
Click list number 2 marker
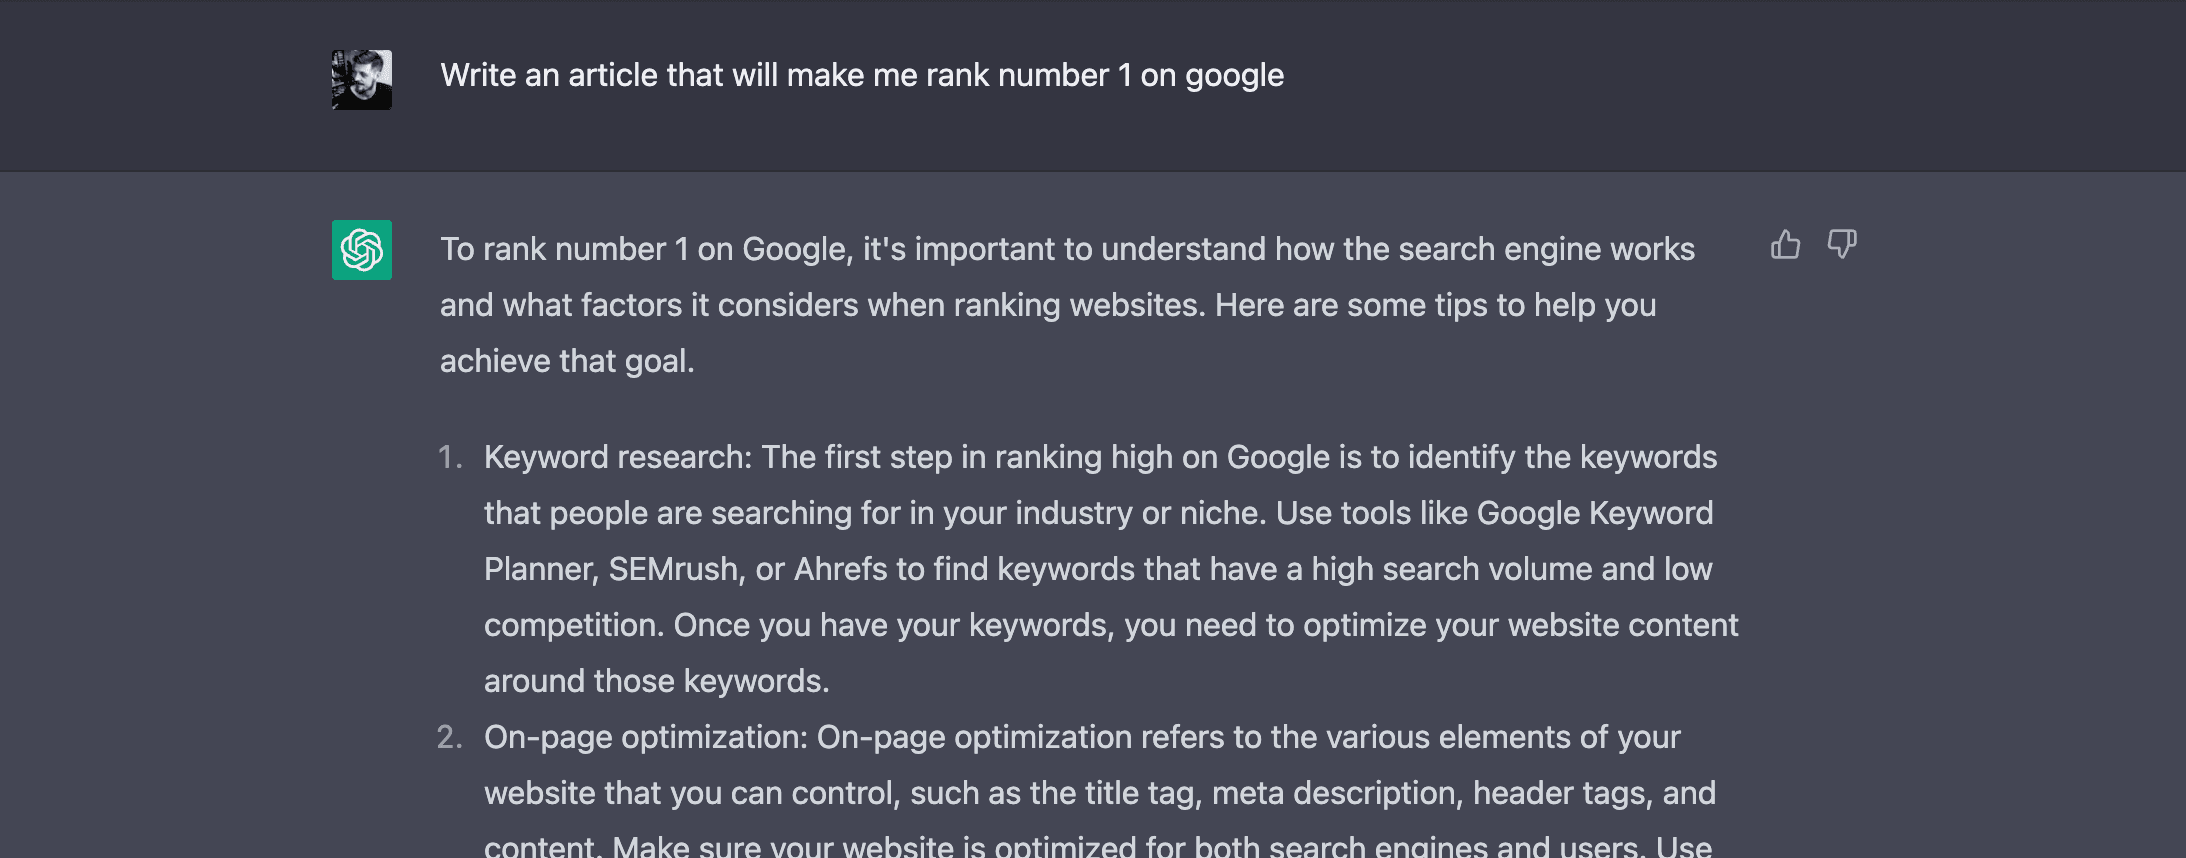tap(449, 738)
